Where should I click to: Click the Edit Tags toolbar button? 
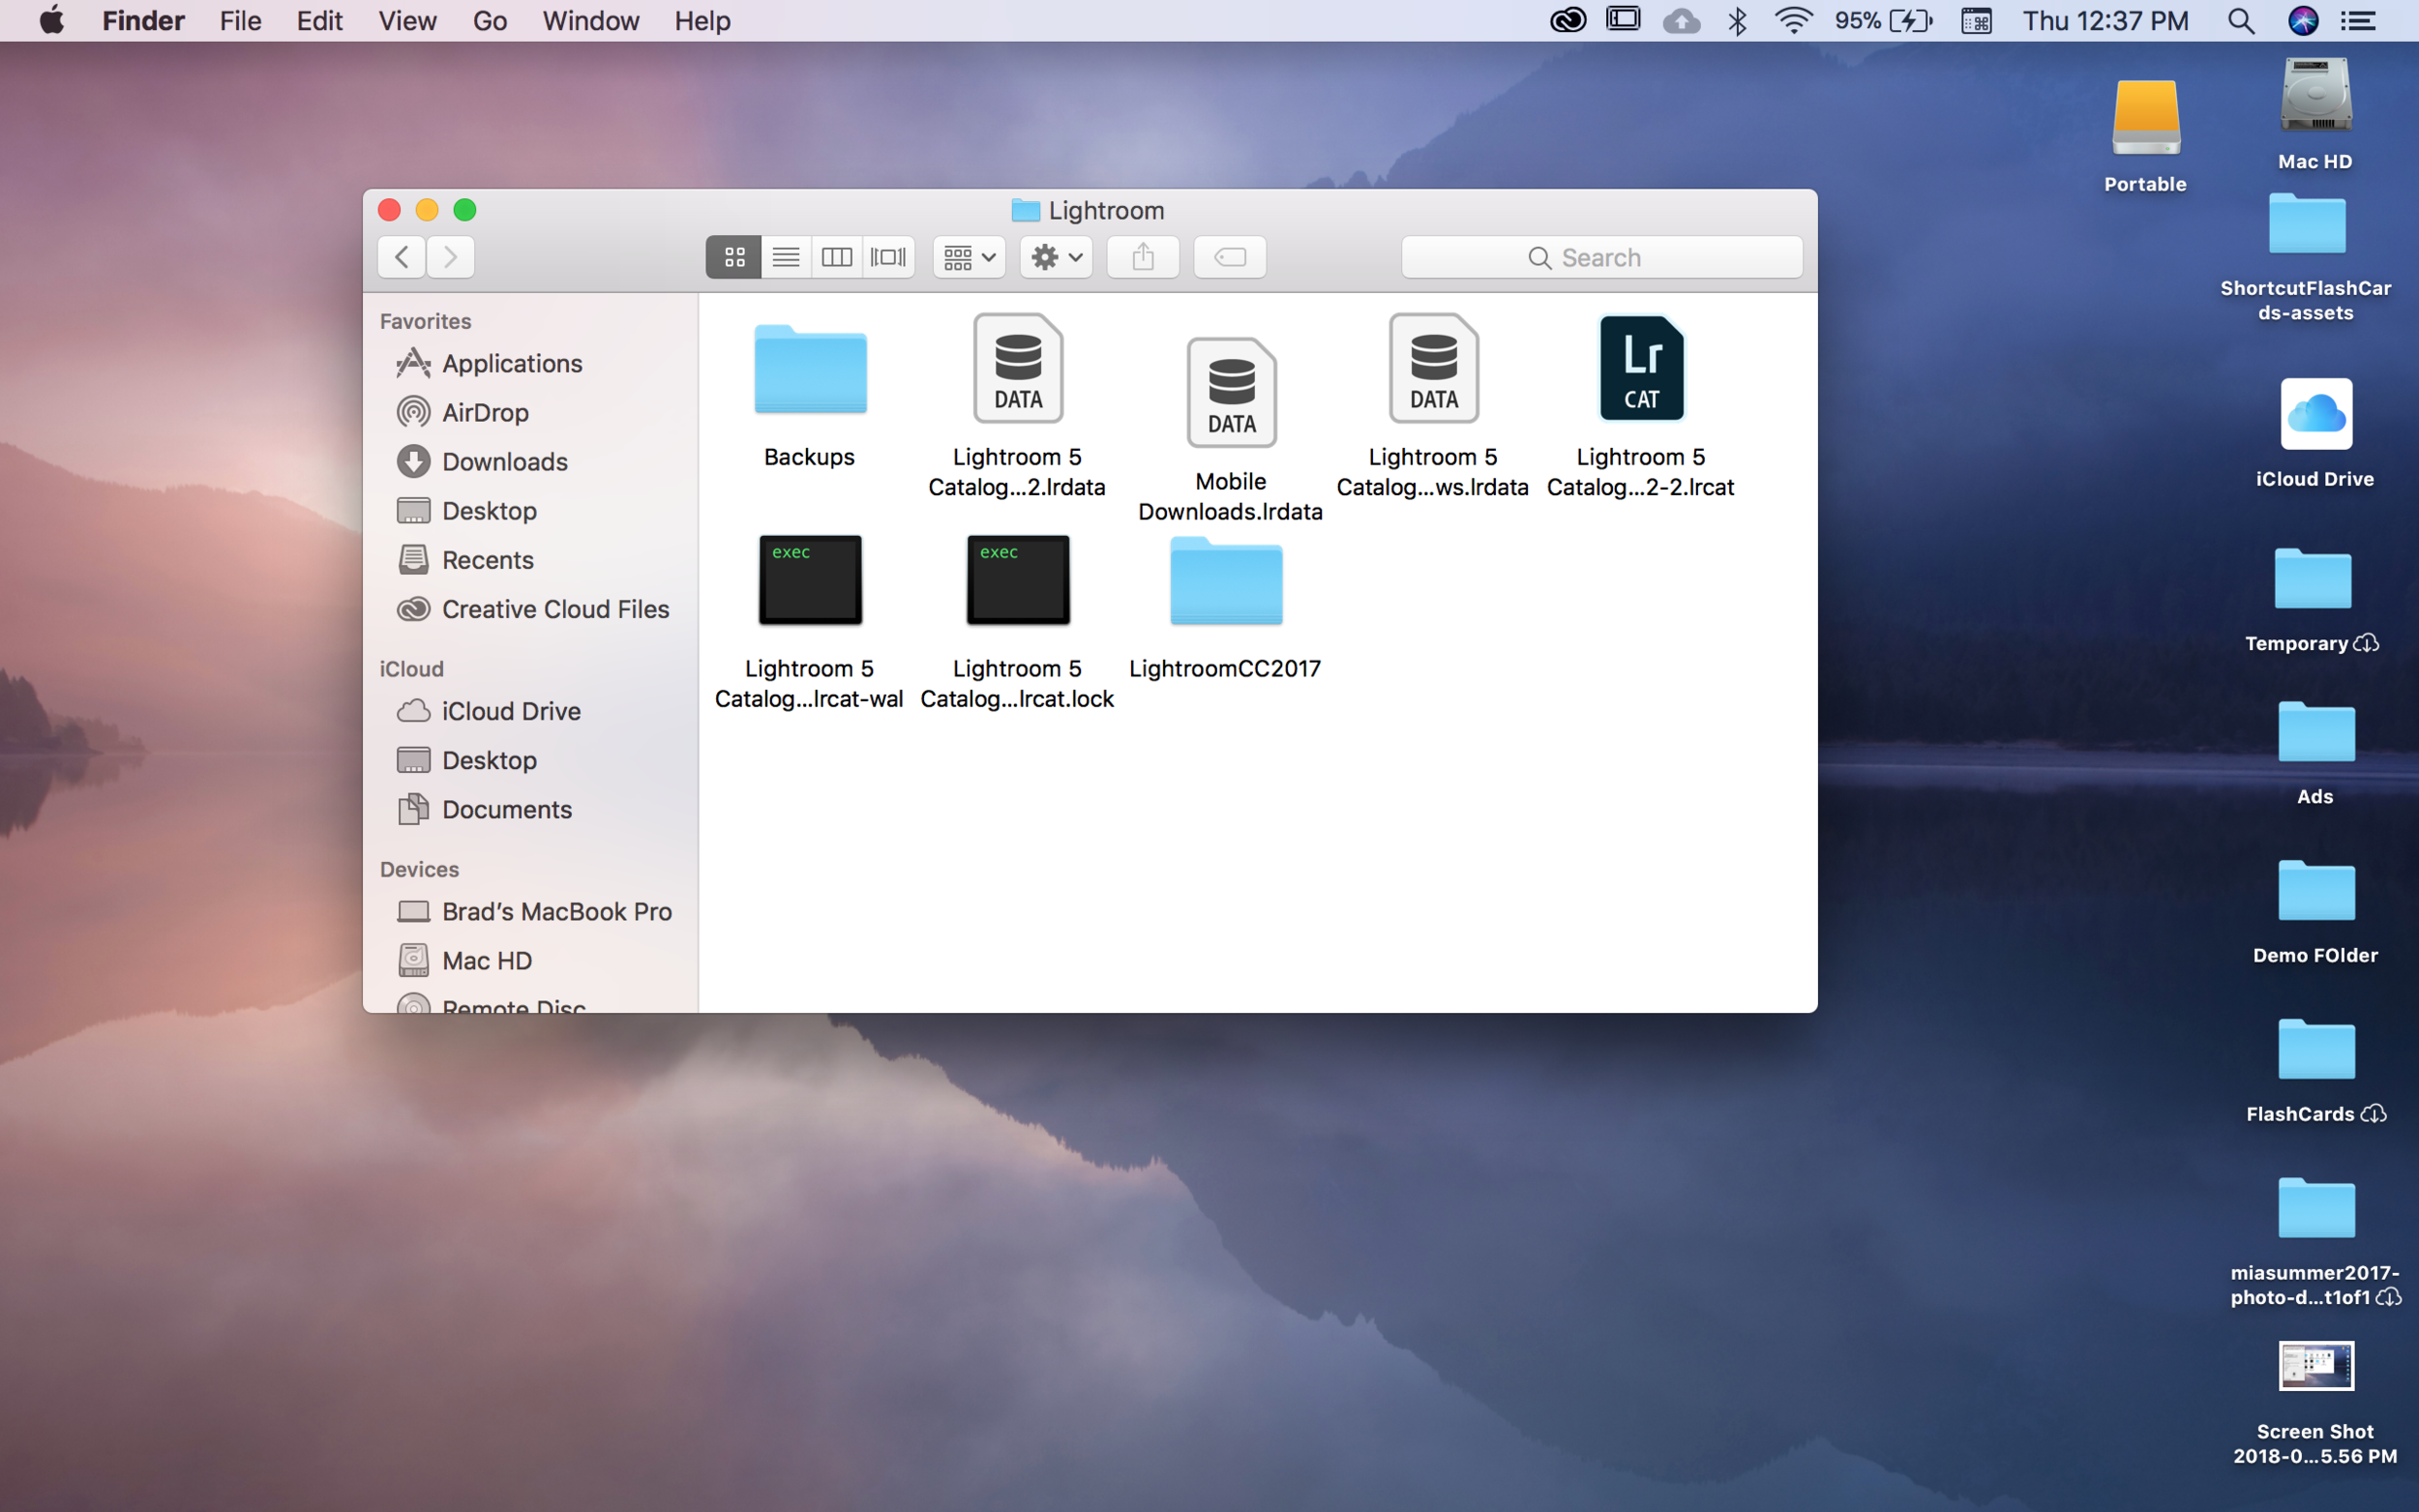click(x=1230, y=257)
